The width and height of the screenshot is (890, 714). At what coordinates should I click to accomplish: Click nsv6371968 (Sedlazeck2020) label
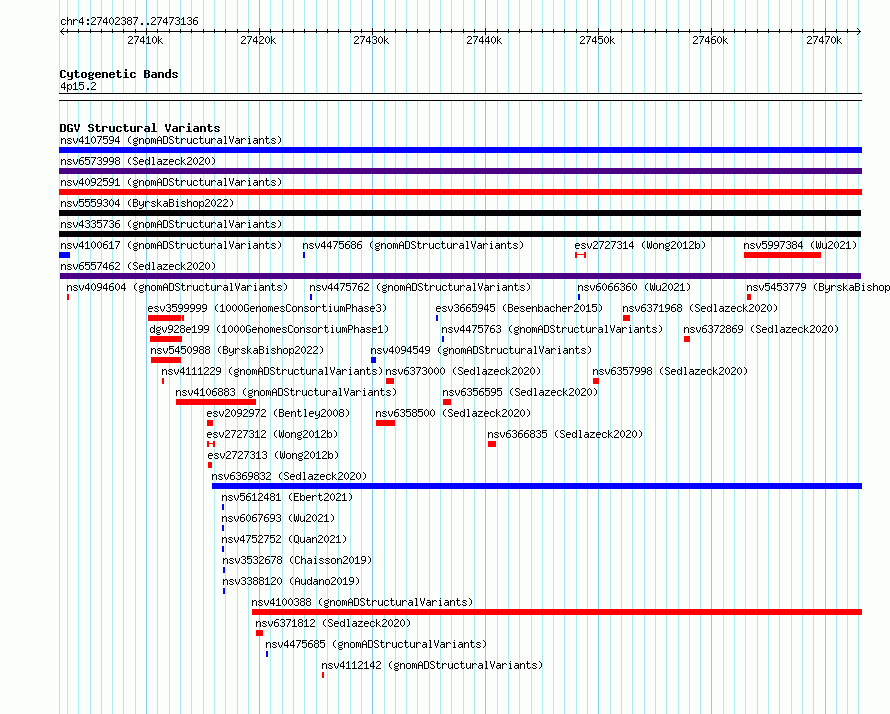700,308
